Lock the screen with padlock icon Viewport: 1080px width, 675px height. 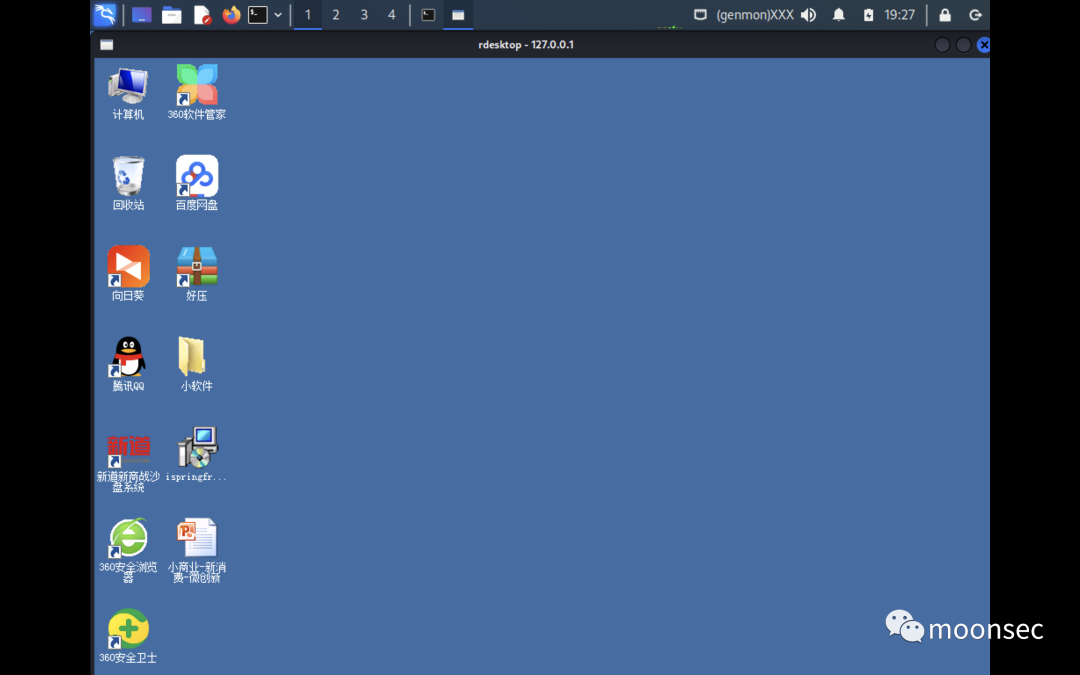pos(945,14)
